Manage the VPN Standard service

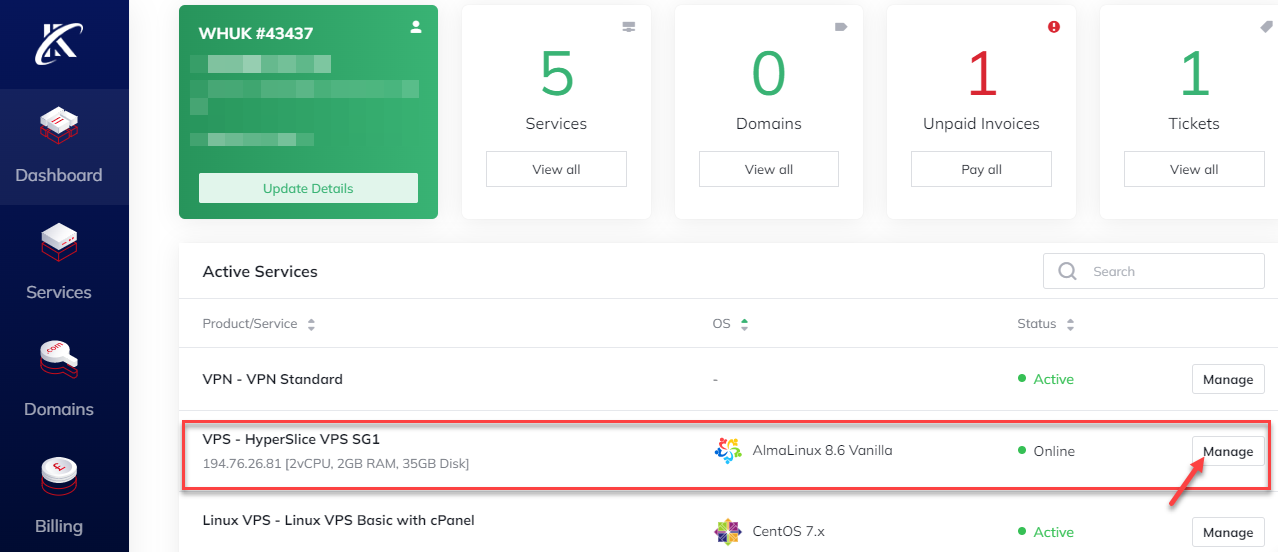pyautogui.click(x=1227, y=379)
